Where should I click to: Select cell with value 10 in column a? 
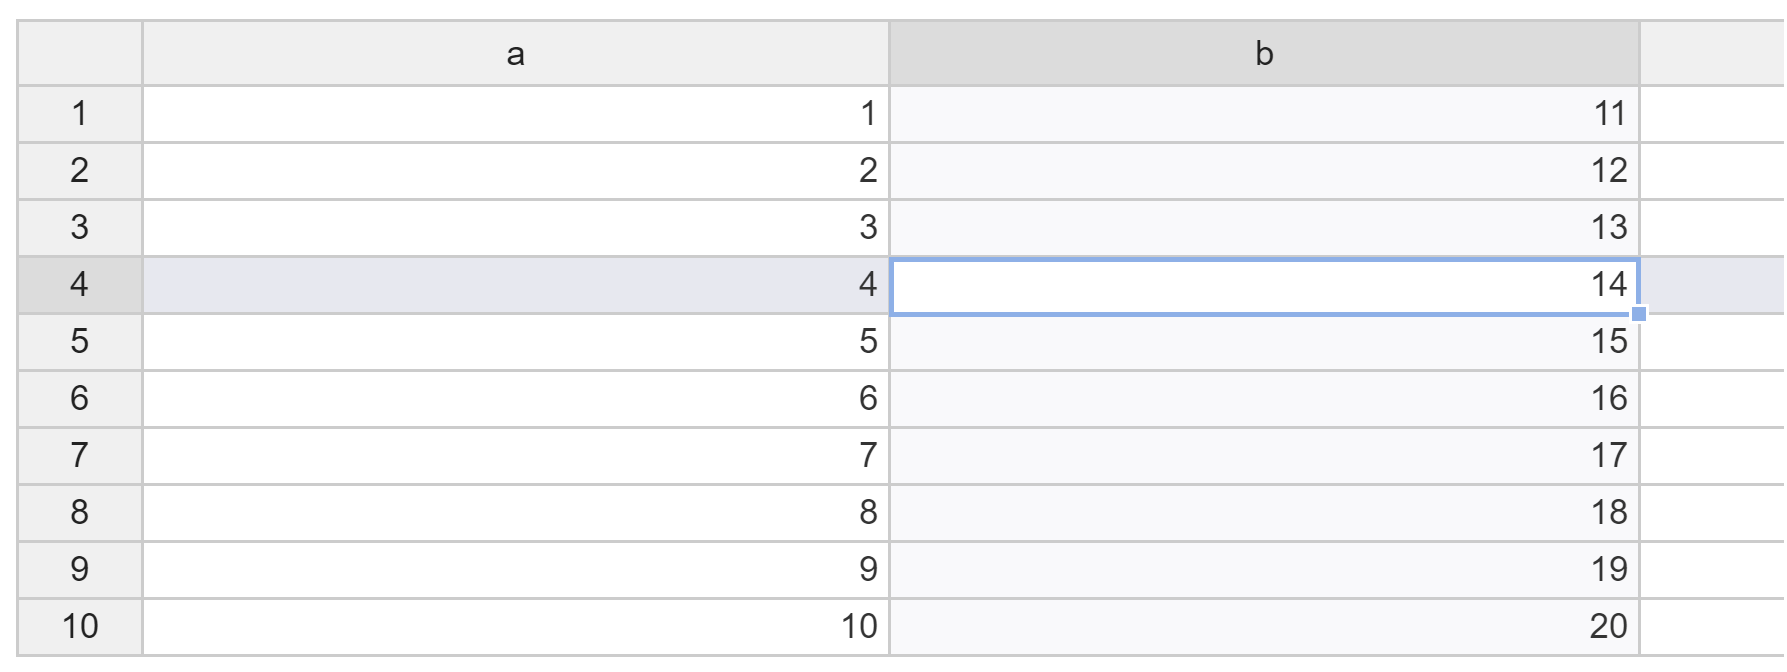pyautogui.click(x=515, y=627)
